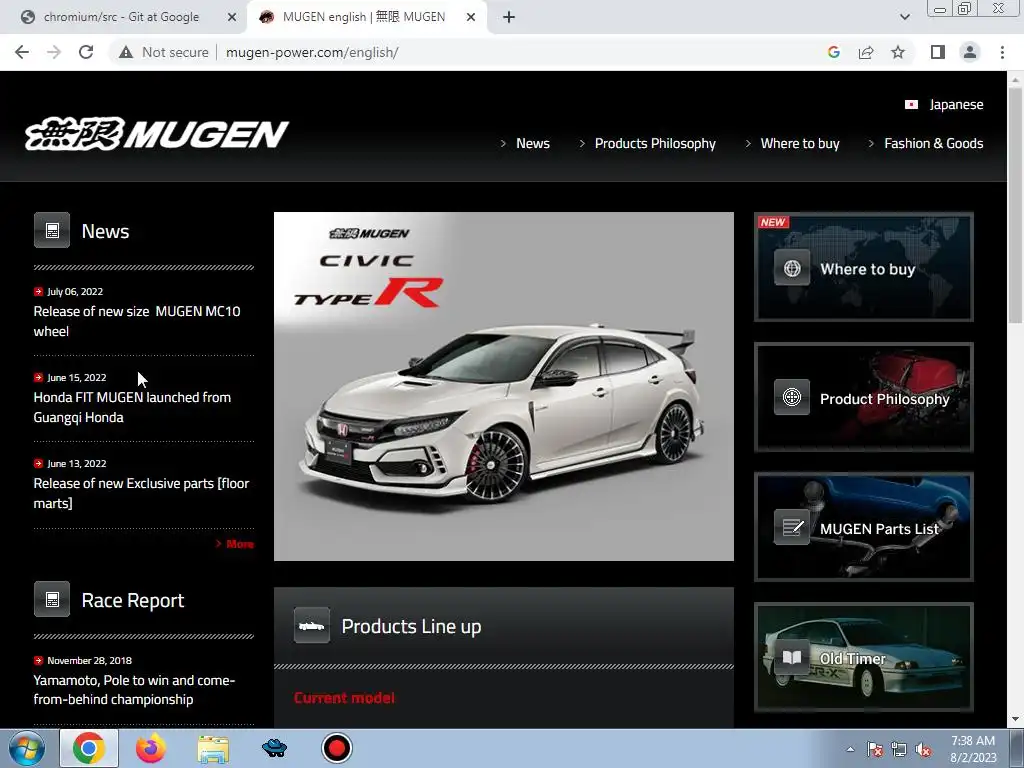Close the MUGEN english tab
Image resolution: width=1024 pixels, height=768 pixels.
pyautogui.click(x=471, y=17)
